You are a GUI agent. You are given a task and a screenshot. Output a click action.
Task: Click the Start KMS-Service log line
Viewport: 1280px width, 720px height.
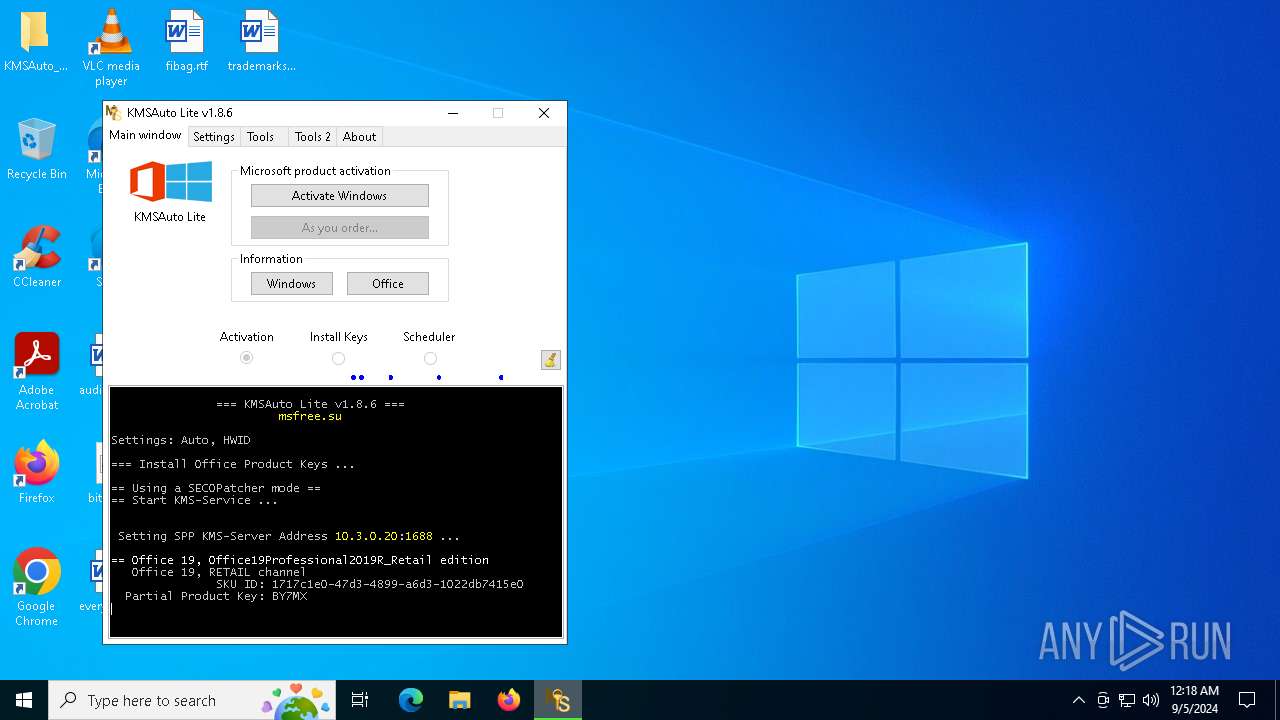[194, 500]
